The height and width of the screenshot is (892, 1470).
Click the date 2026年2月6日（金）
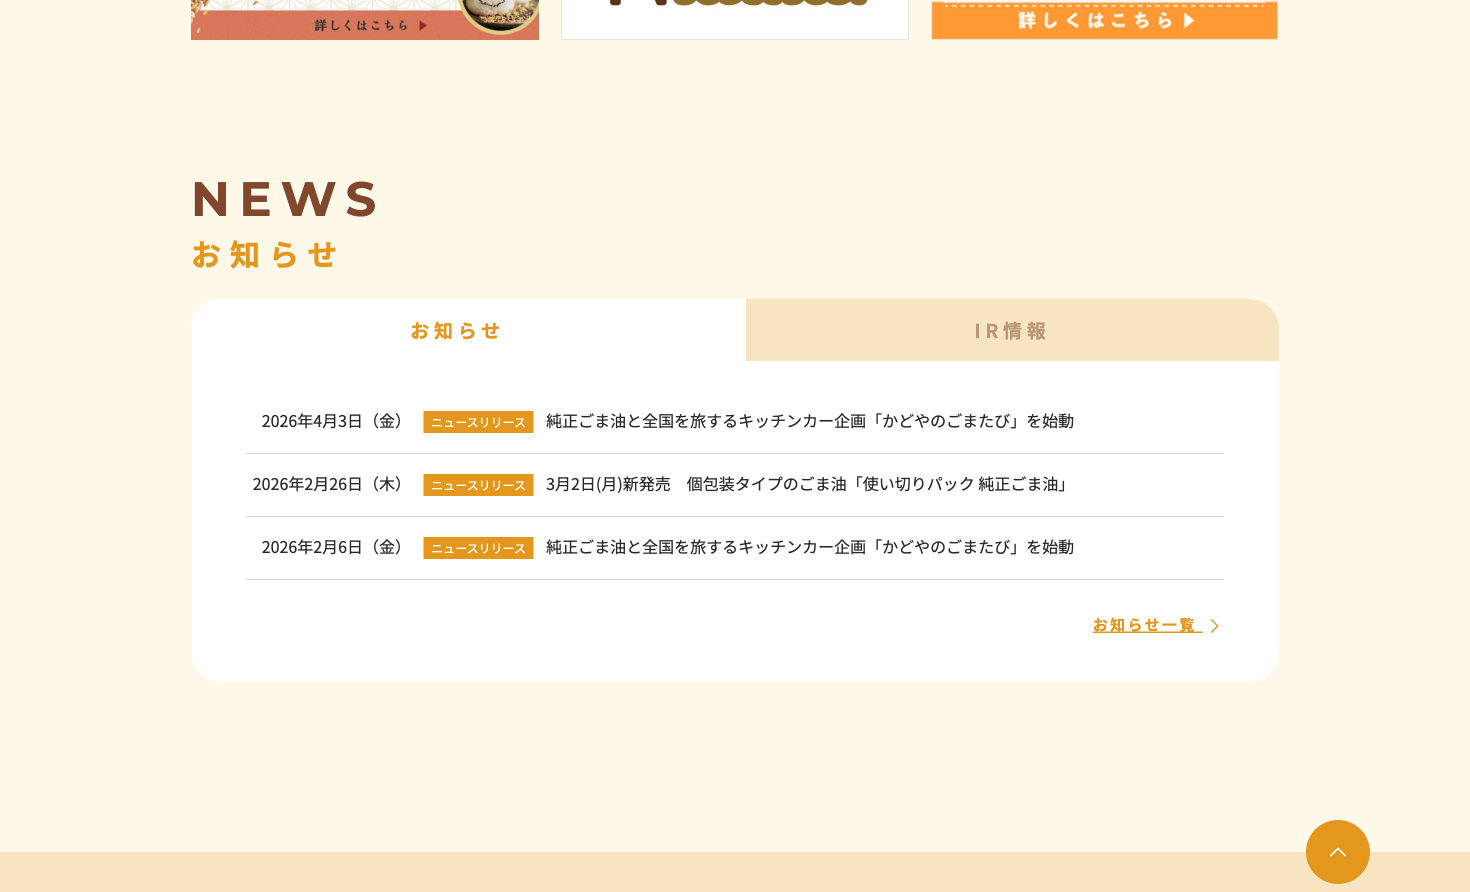335,547
